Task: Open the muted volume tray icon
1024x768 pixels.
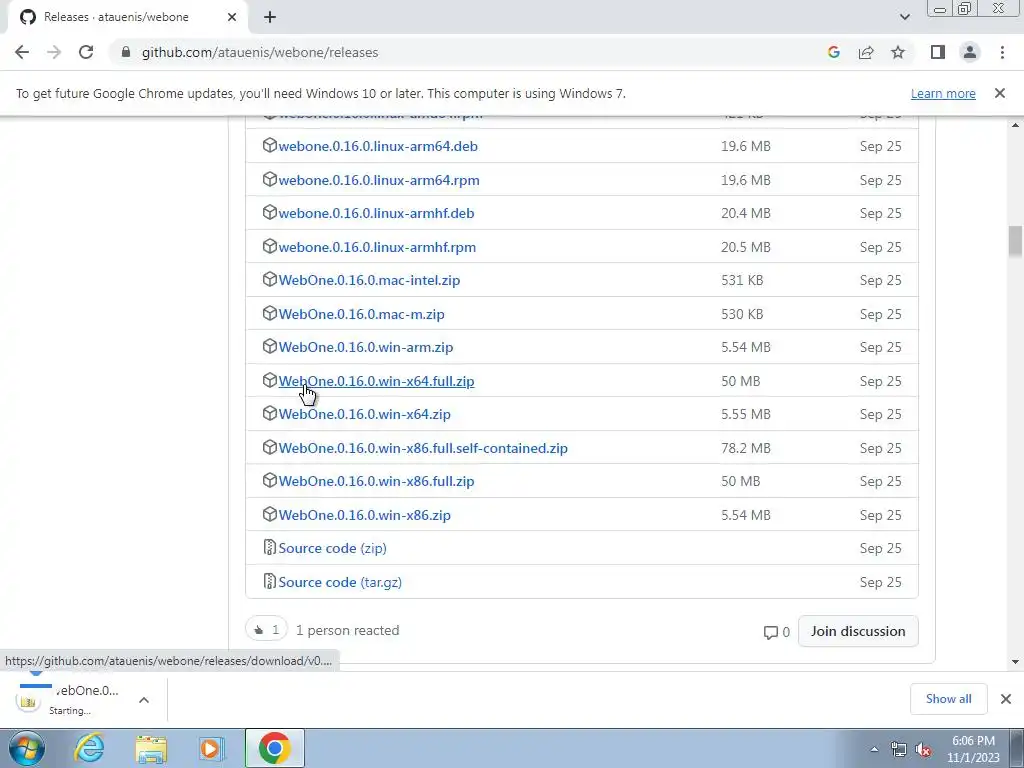Action: pyautogui.click(x=923, y=750)
